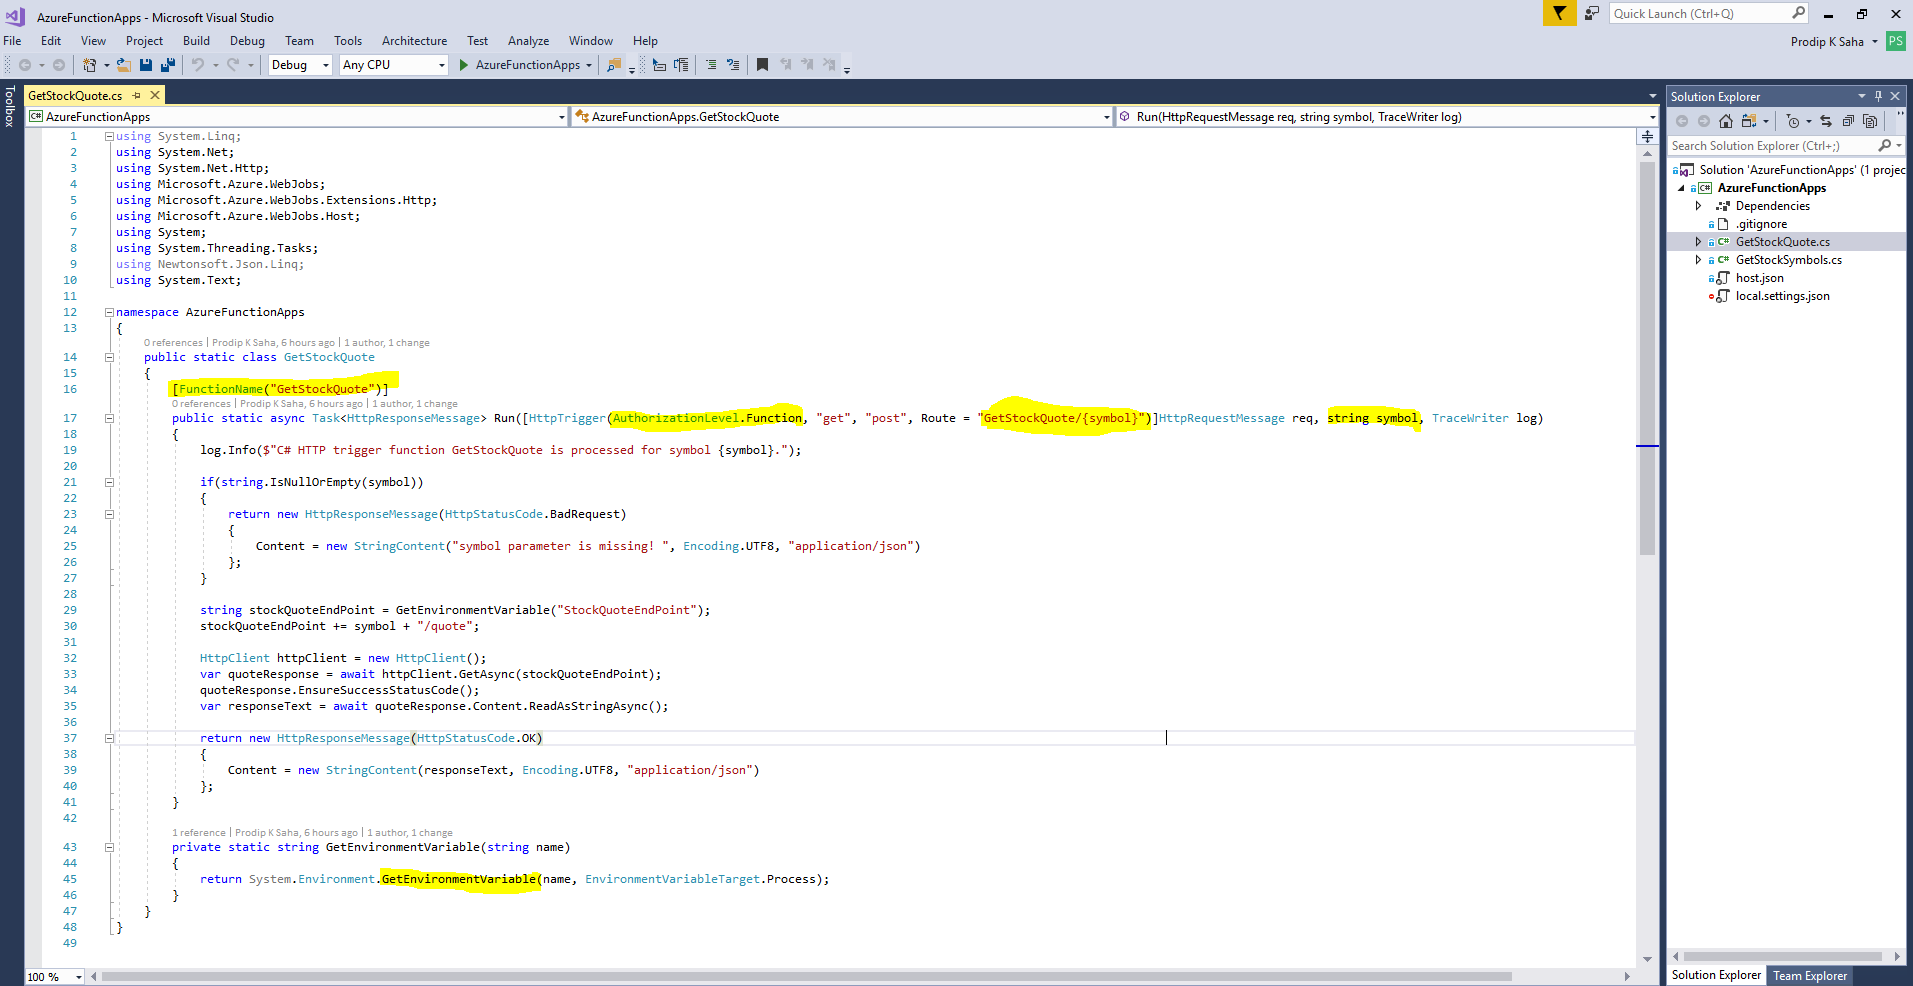Click Collapse All icon in Solution Explorer
This screenshot has height=986, width=1913.
tap(1848, 121)
